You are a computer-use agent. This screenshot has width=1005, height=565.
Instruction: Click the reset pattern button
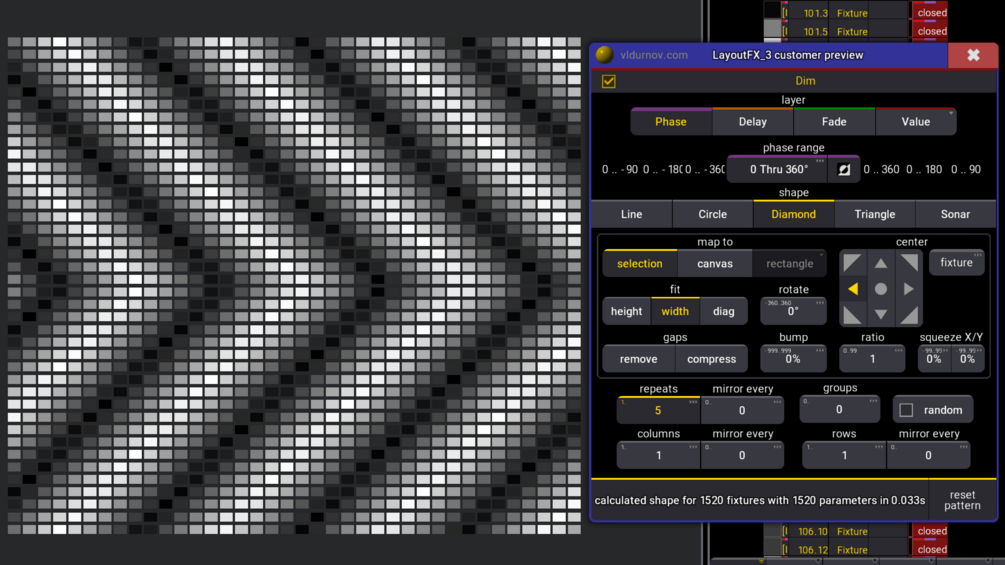(x=962, y=500)
